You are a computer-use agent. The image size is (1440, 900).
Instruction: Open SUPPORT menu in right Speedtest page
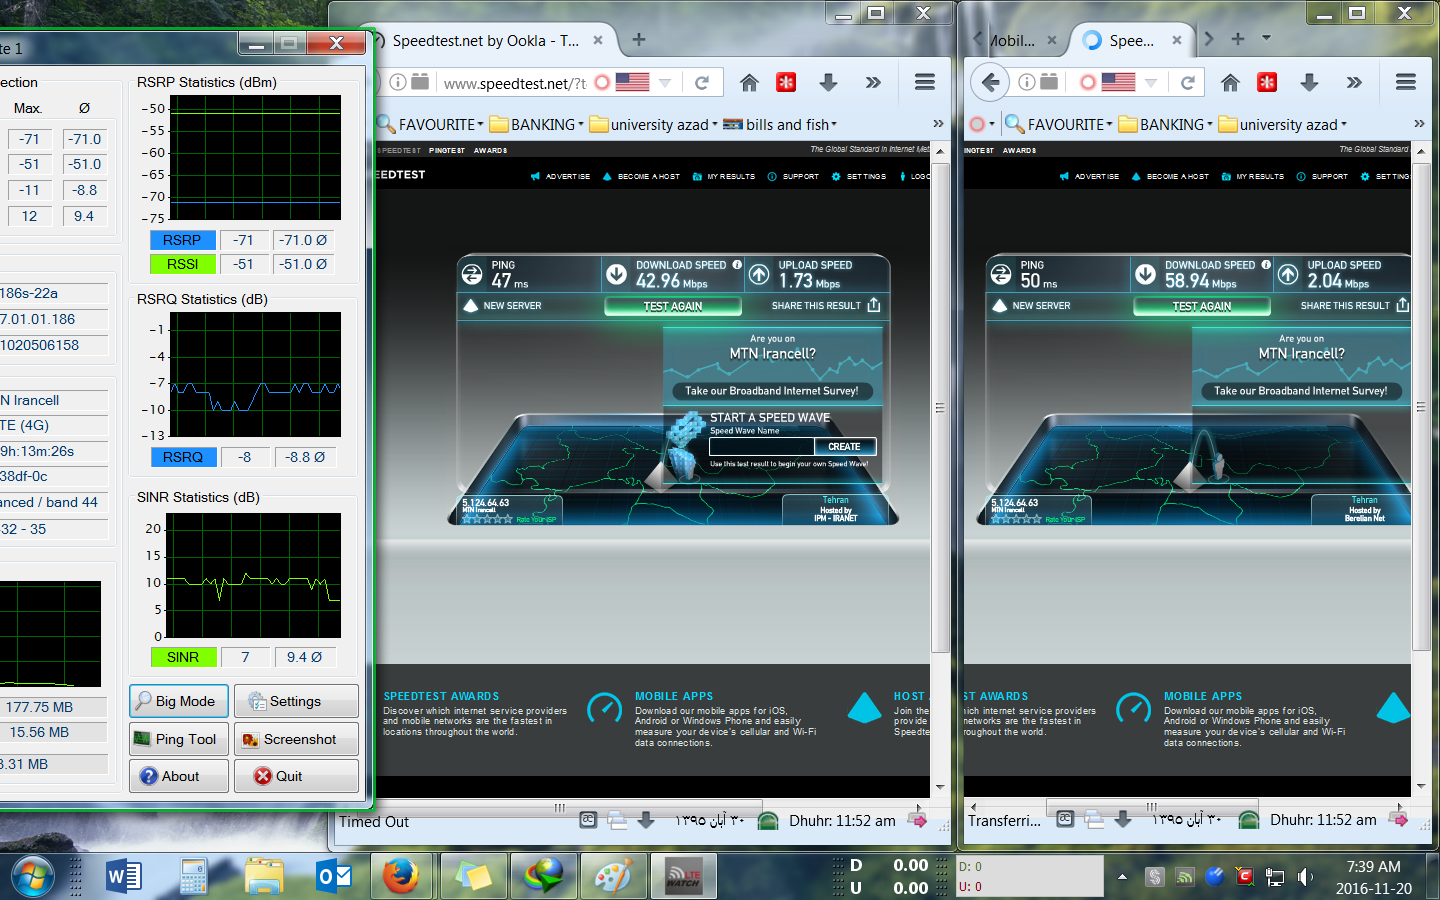(1323, 176)
